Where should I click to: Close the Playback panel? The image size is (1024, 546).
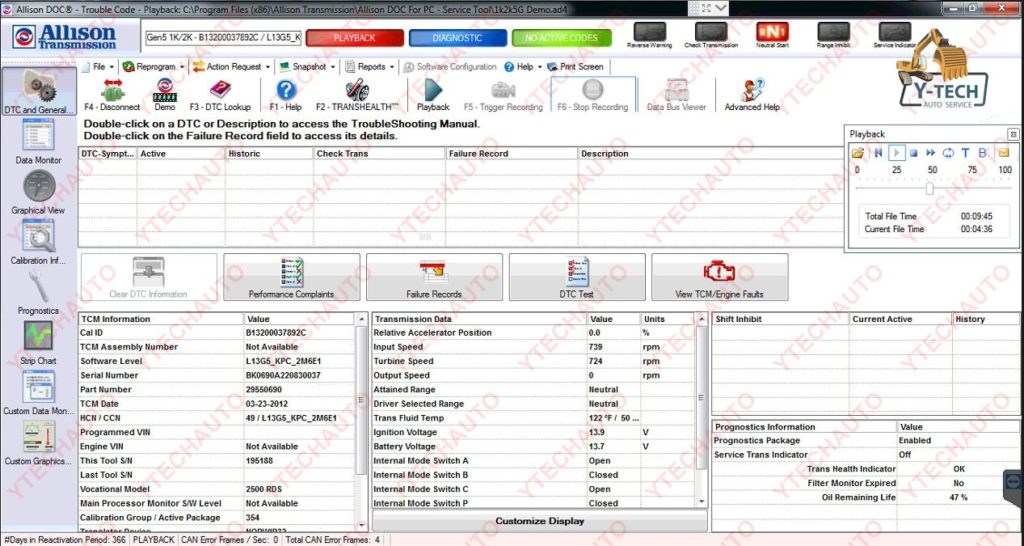[x=1013, y=134]
